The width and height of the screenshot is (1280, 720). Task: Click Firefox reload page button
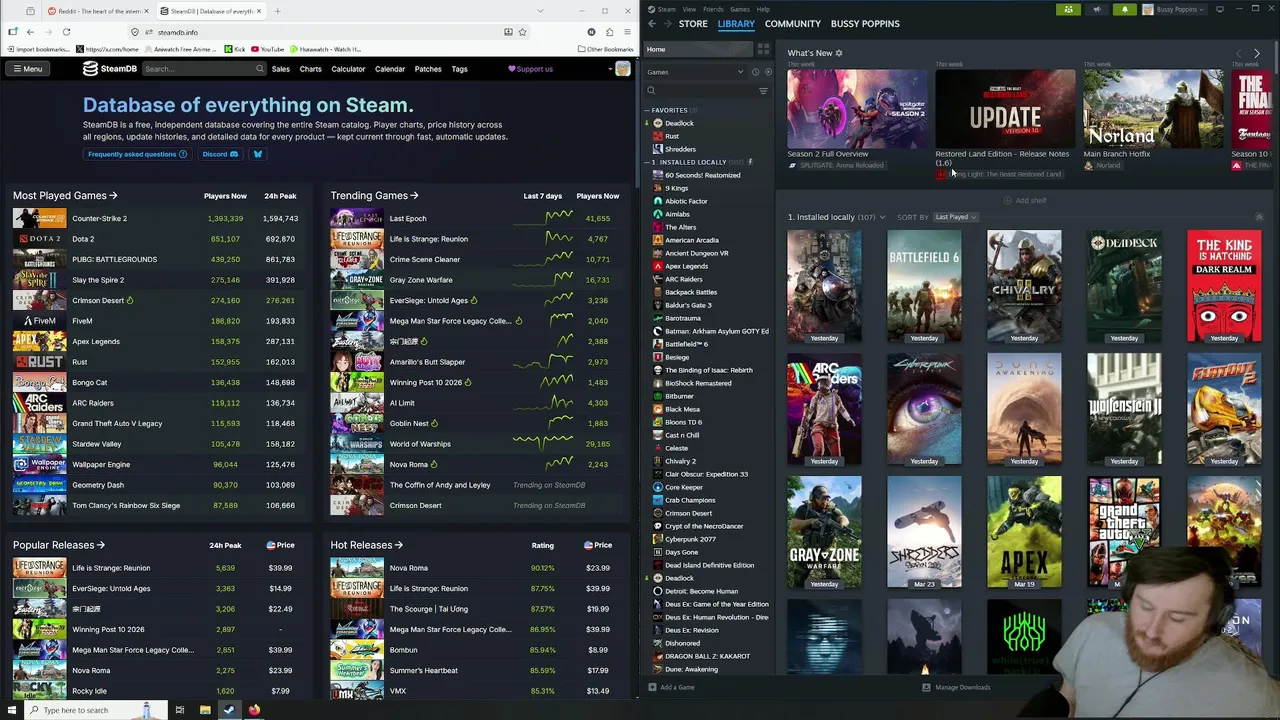click(66, 32)
